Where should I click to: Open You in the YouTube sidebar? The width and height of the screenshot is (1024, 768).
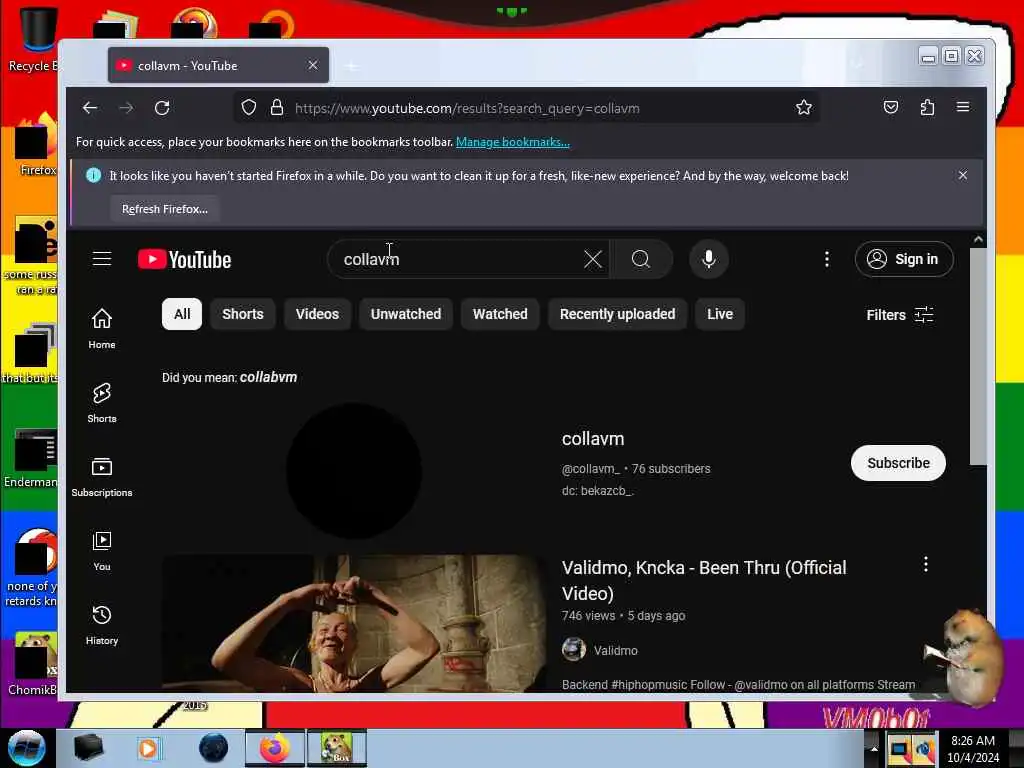102,551
